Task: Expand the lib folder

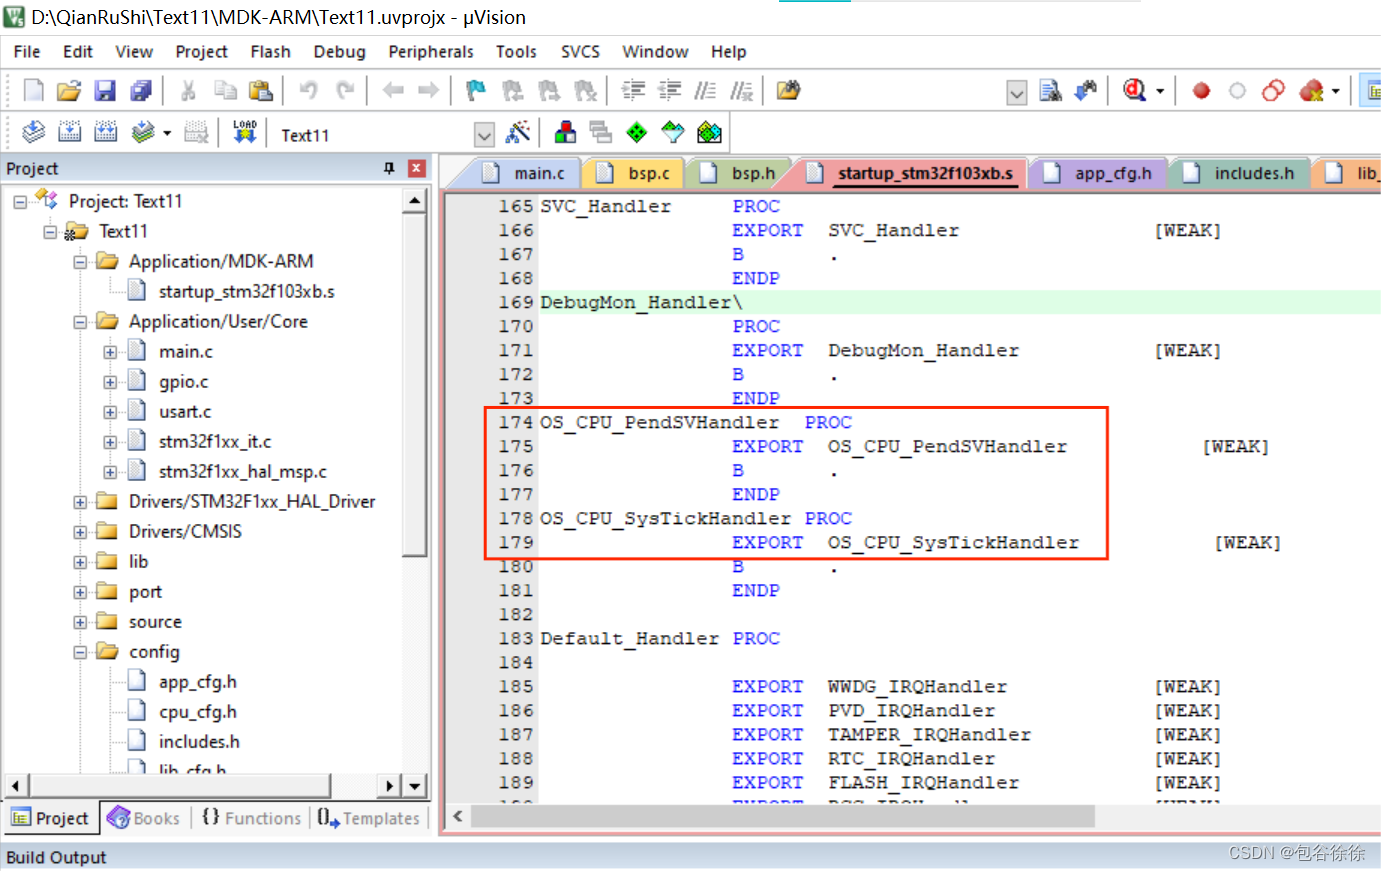Action: click(x=80, y=562)
